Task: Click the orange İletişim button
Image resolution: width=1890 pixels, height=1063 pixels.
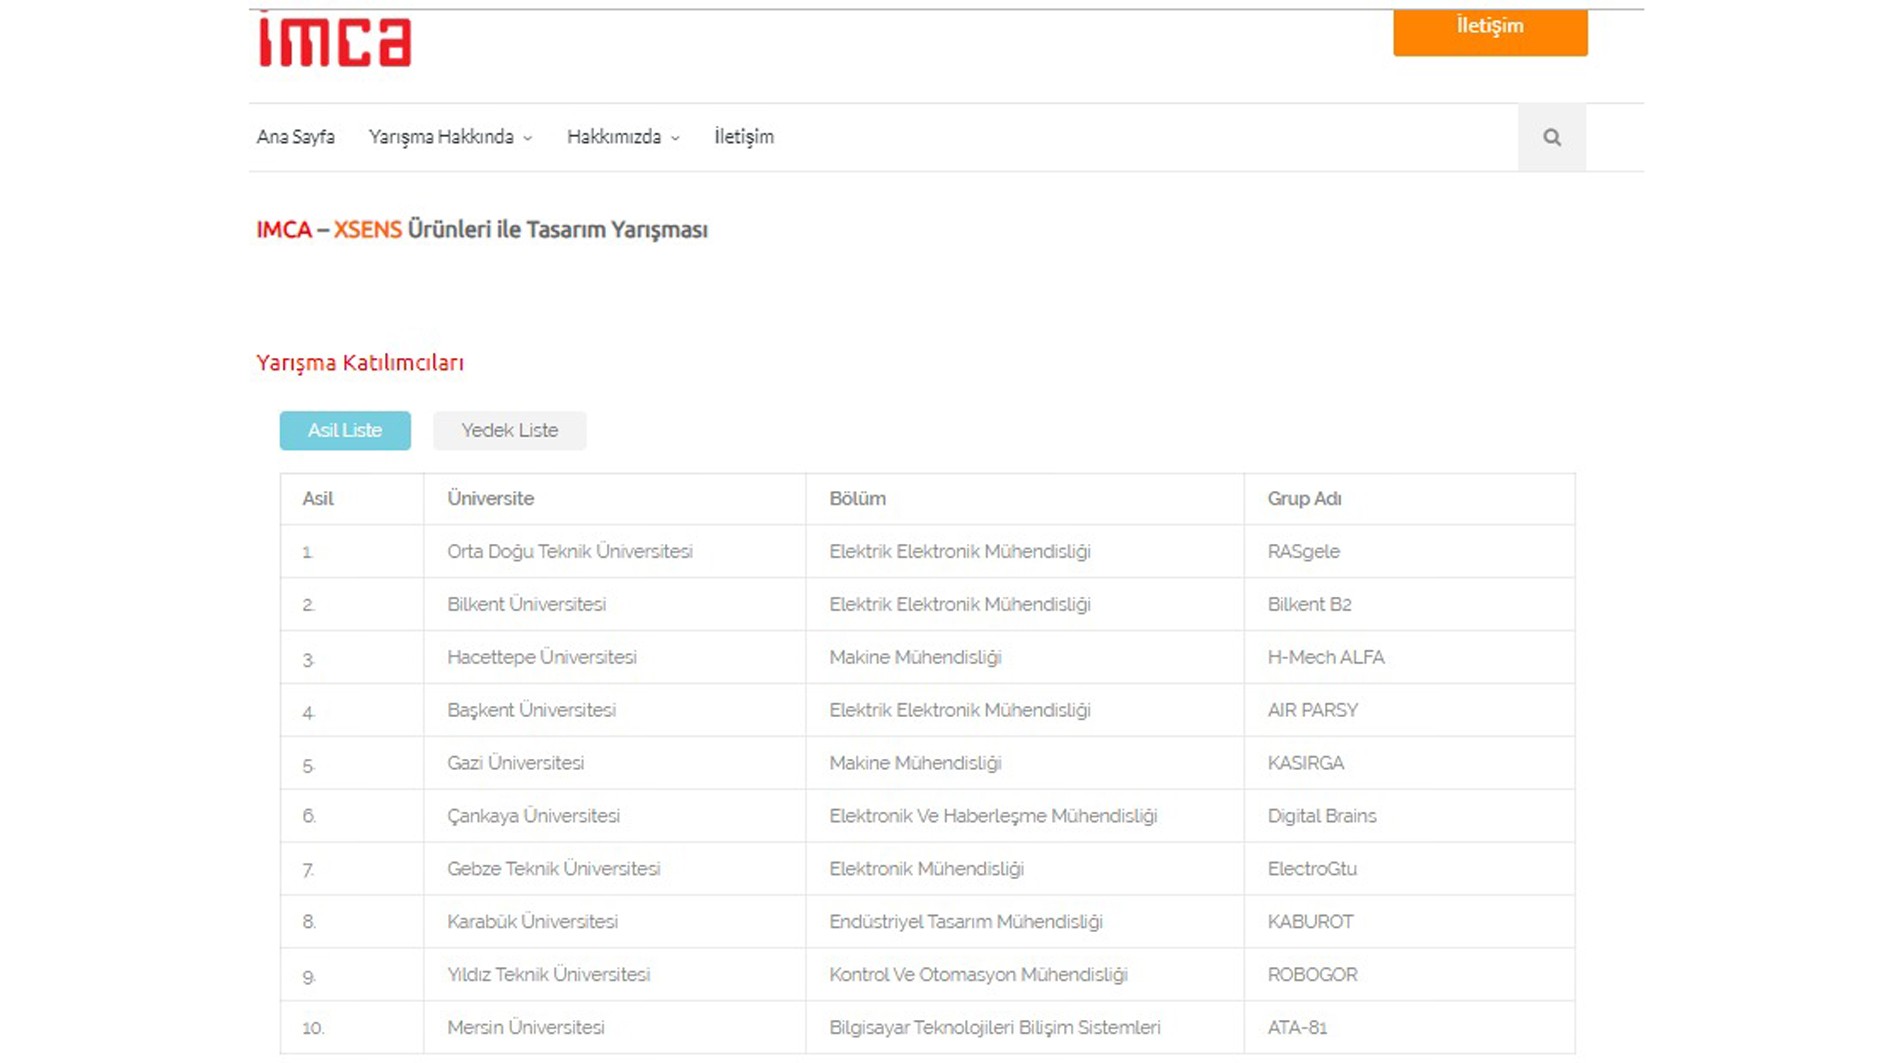Action: click(1490, 31)
